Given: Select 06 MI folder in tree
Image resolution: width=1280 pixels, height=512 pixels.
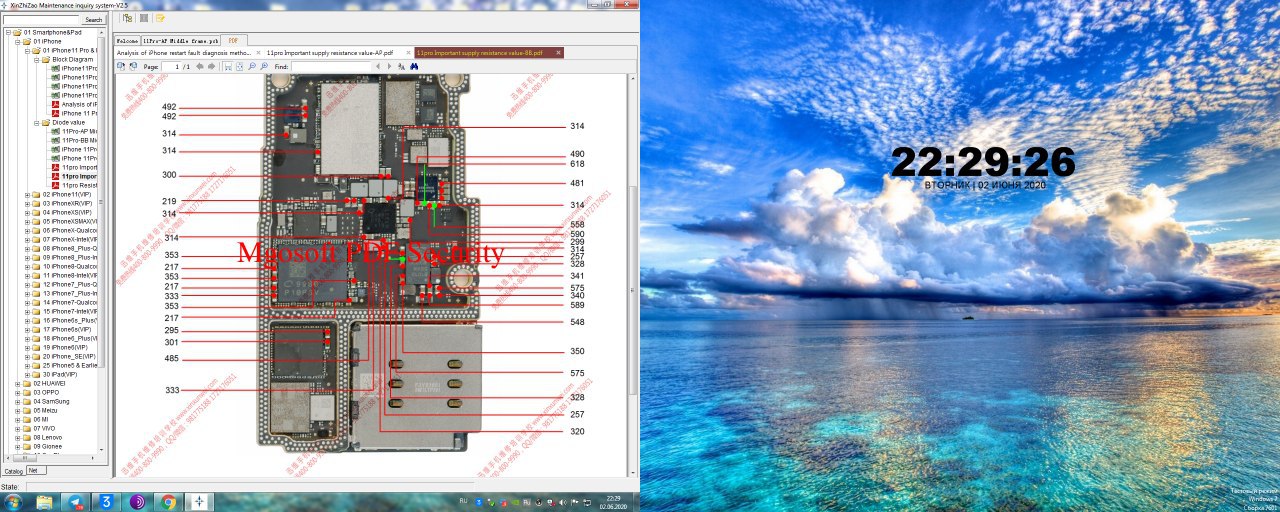Looking at the screenshot, I should pos(40,419).
